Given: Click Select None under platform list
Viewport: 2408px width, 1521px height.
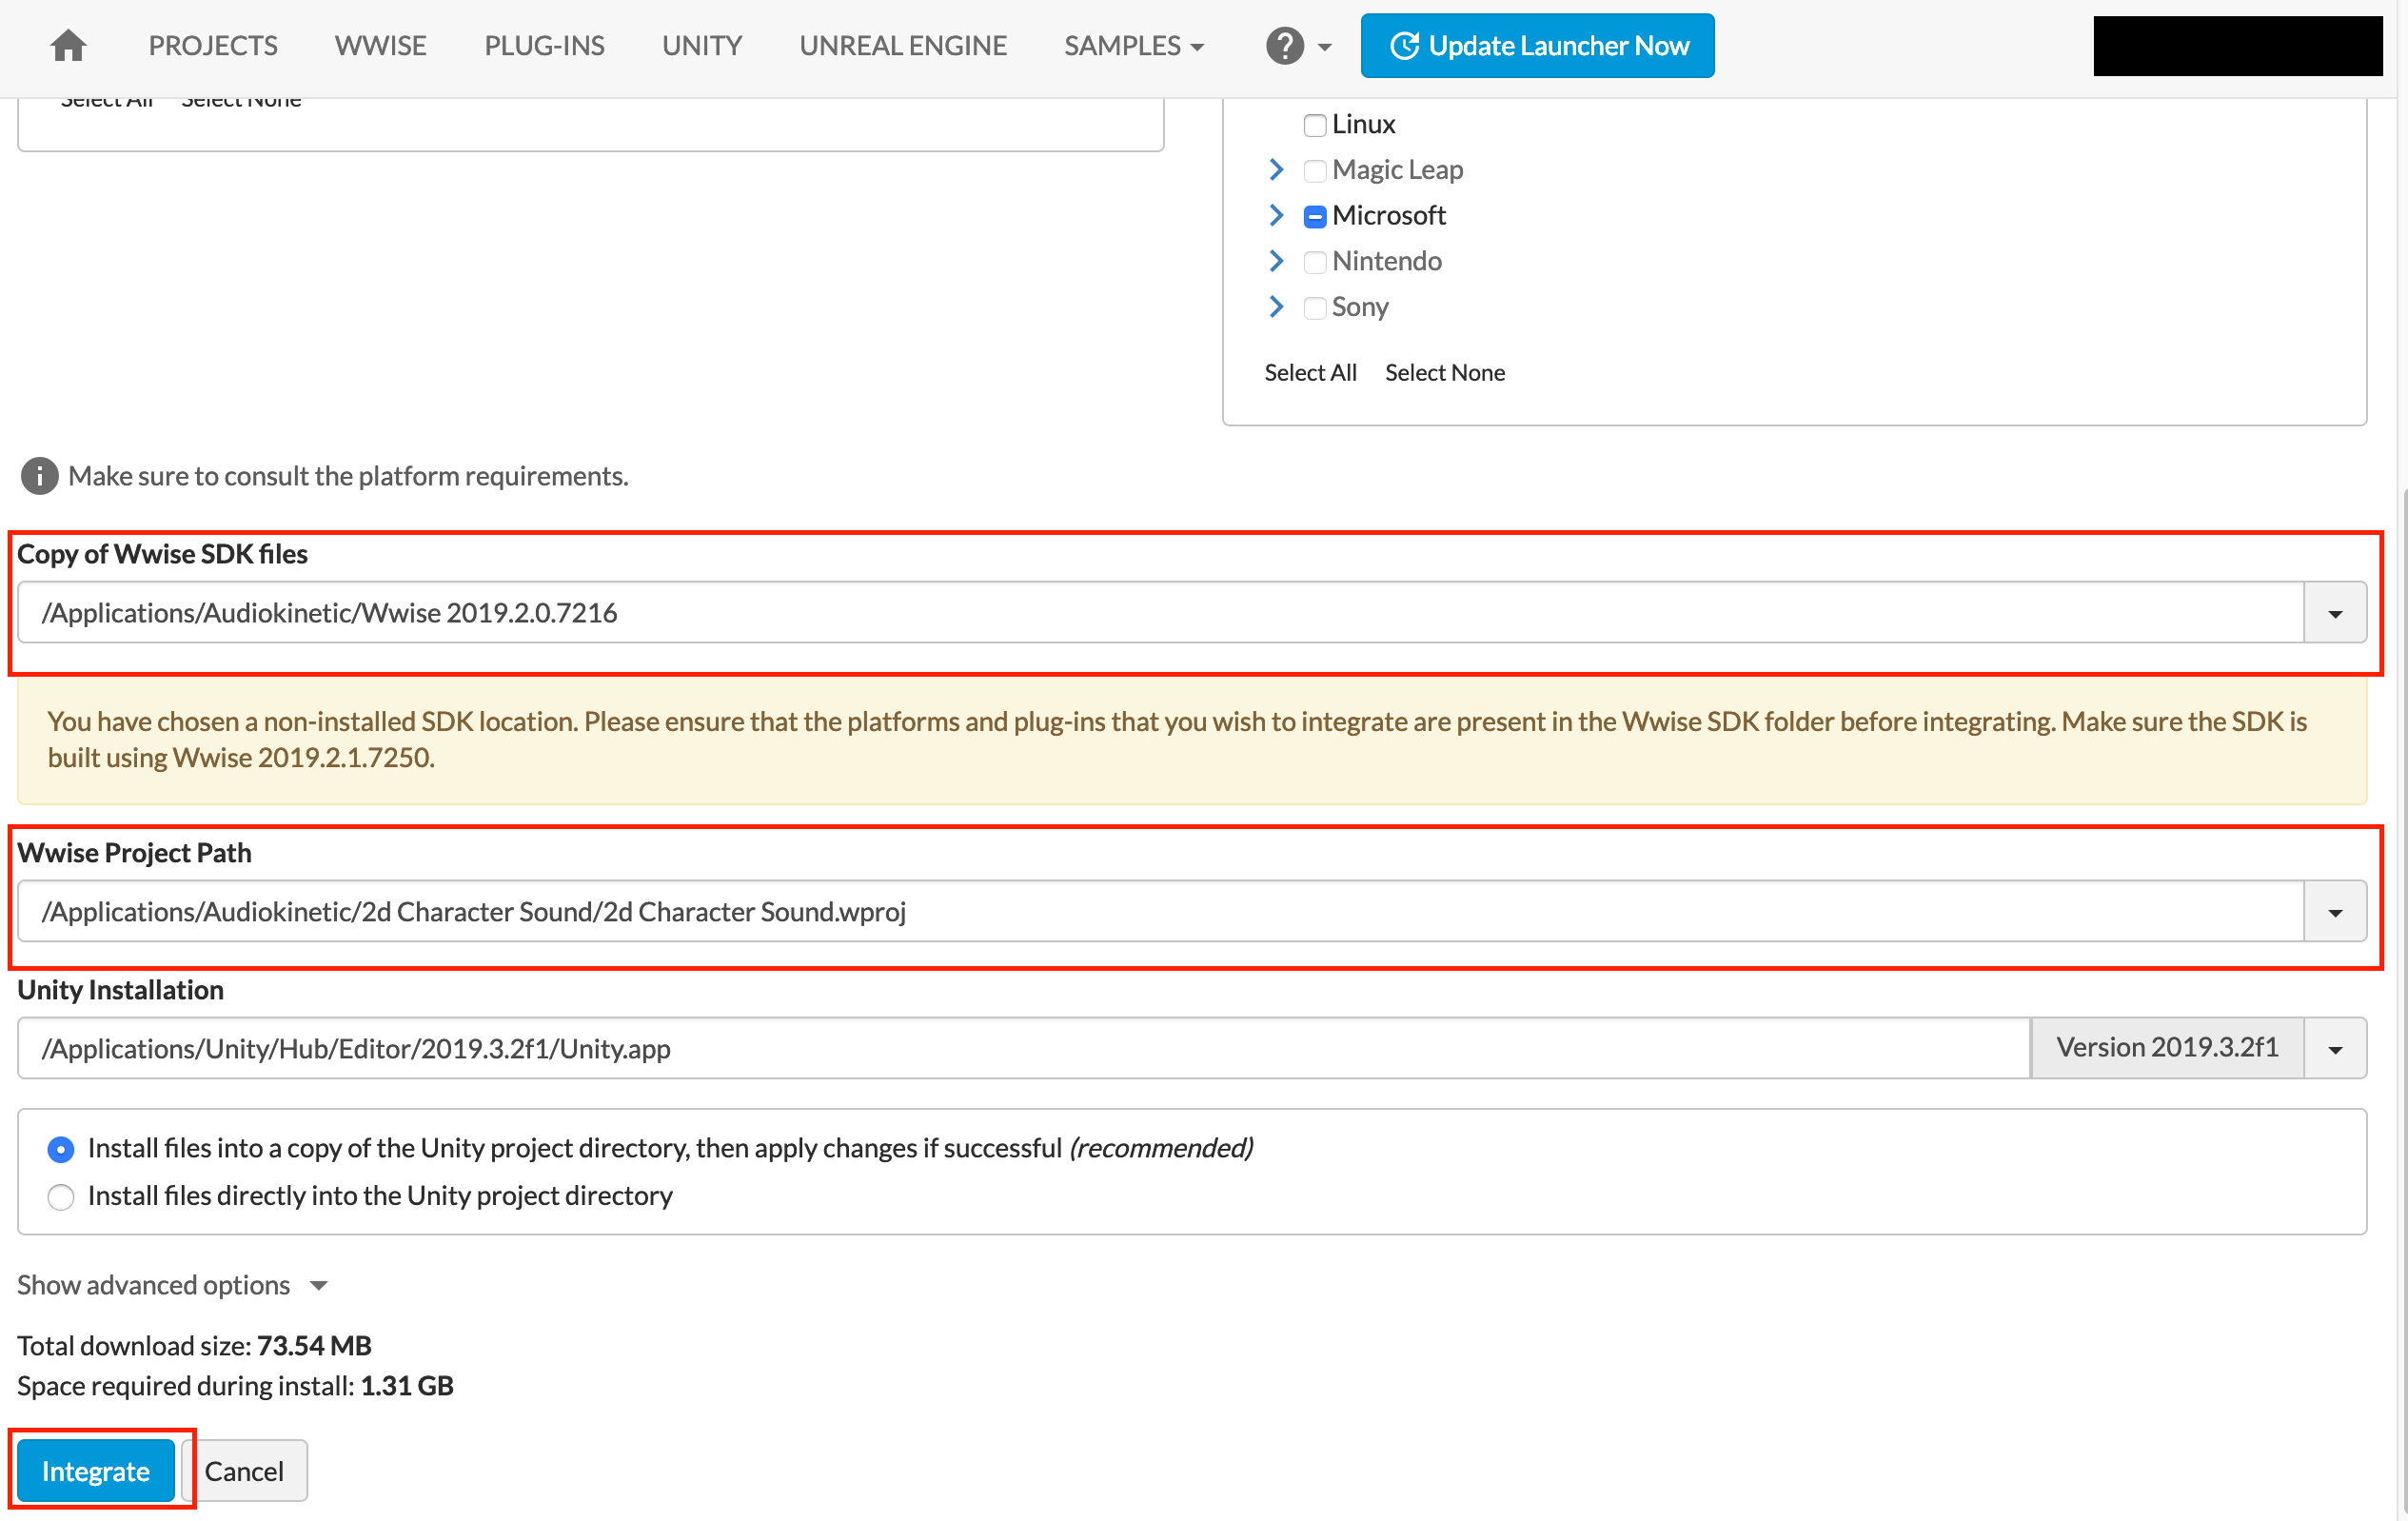Looking at the screenshot, I should tap(1444, 373).
